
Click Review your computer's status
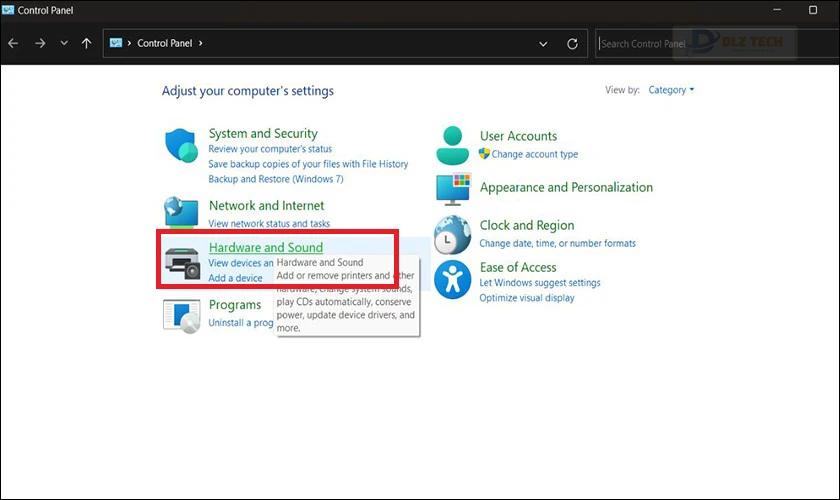(x=270, y=149)
